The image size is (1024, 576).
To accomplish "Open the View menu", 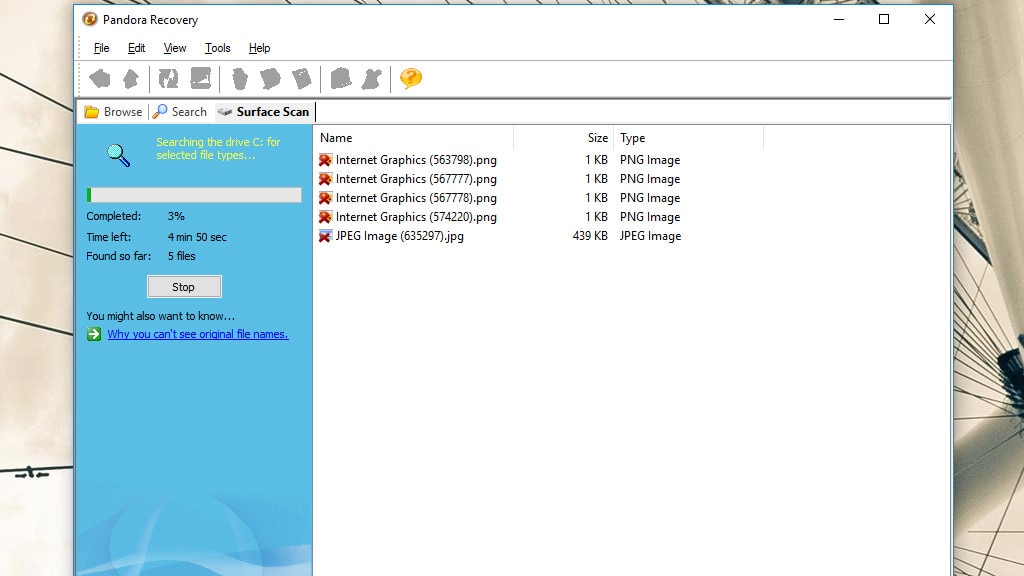I will (x=175, y=48).
